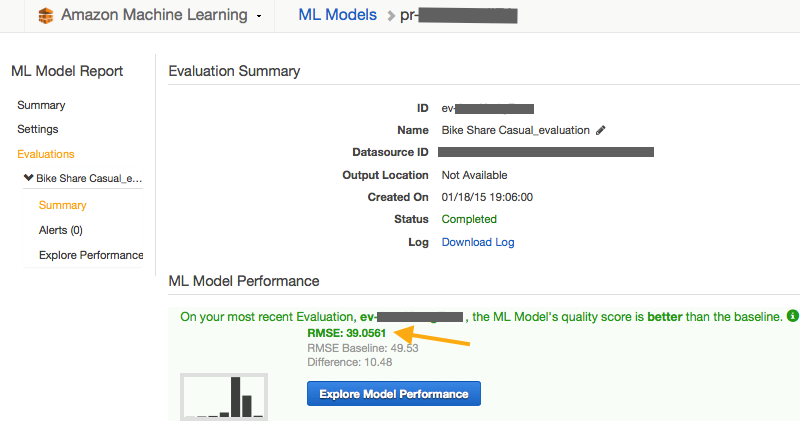Click the Amazon Machine Learning title
800x448 pixels.
(154, 15)
